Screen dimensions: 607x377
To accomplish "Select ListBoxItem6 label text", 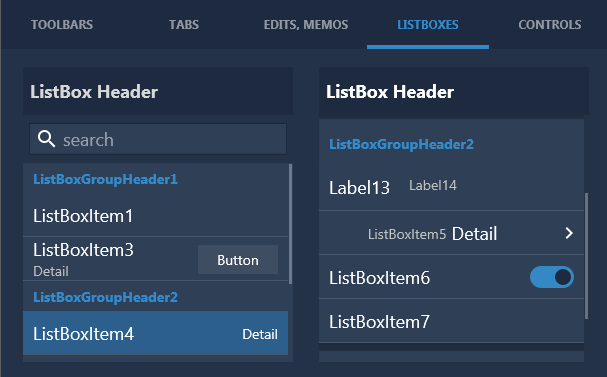I will point(379,278).
